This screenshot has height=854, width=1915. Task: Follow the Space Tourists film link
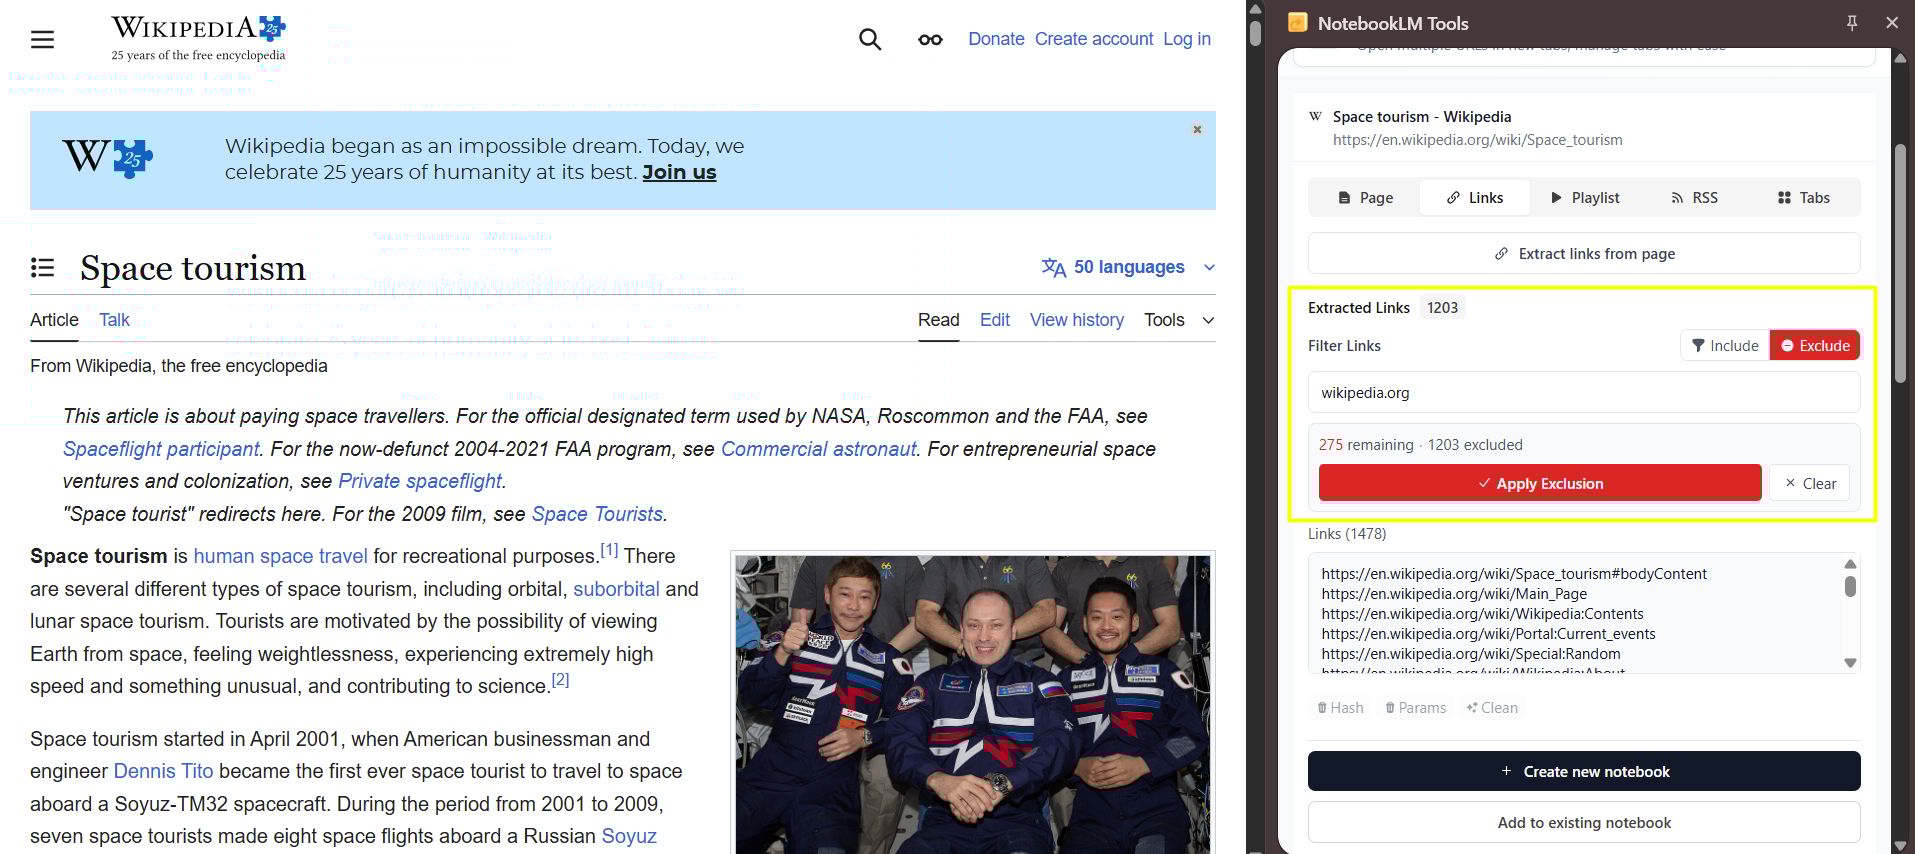click(597, 514)
